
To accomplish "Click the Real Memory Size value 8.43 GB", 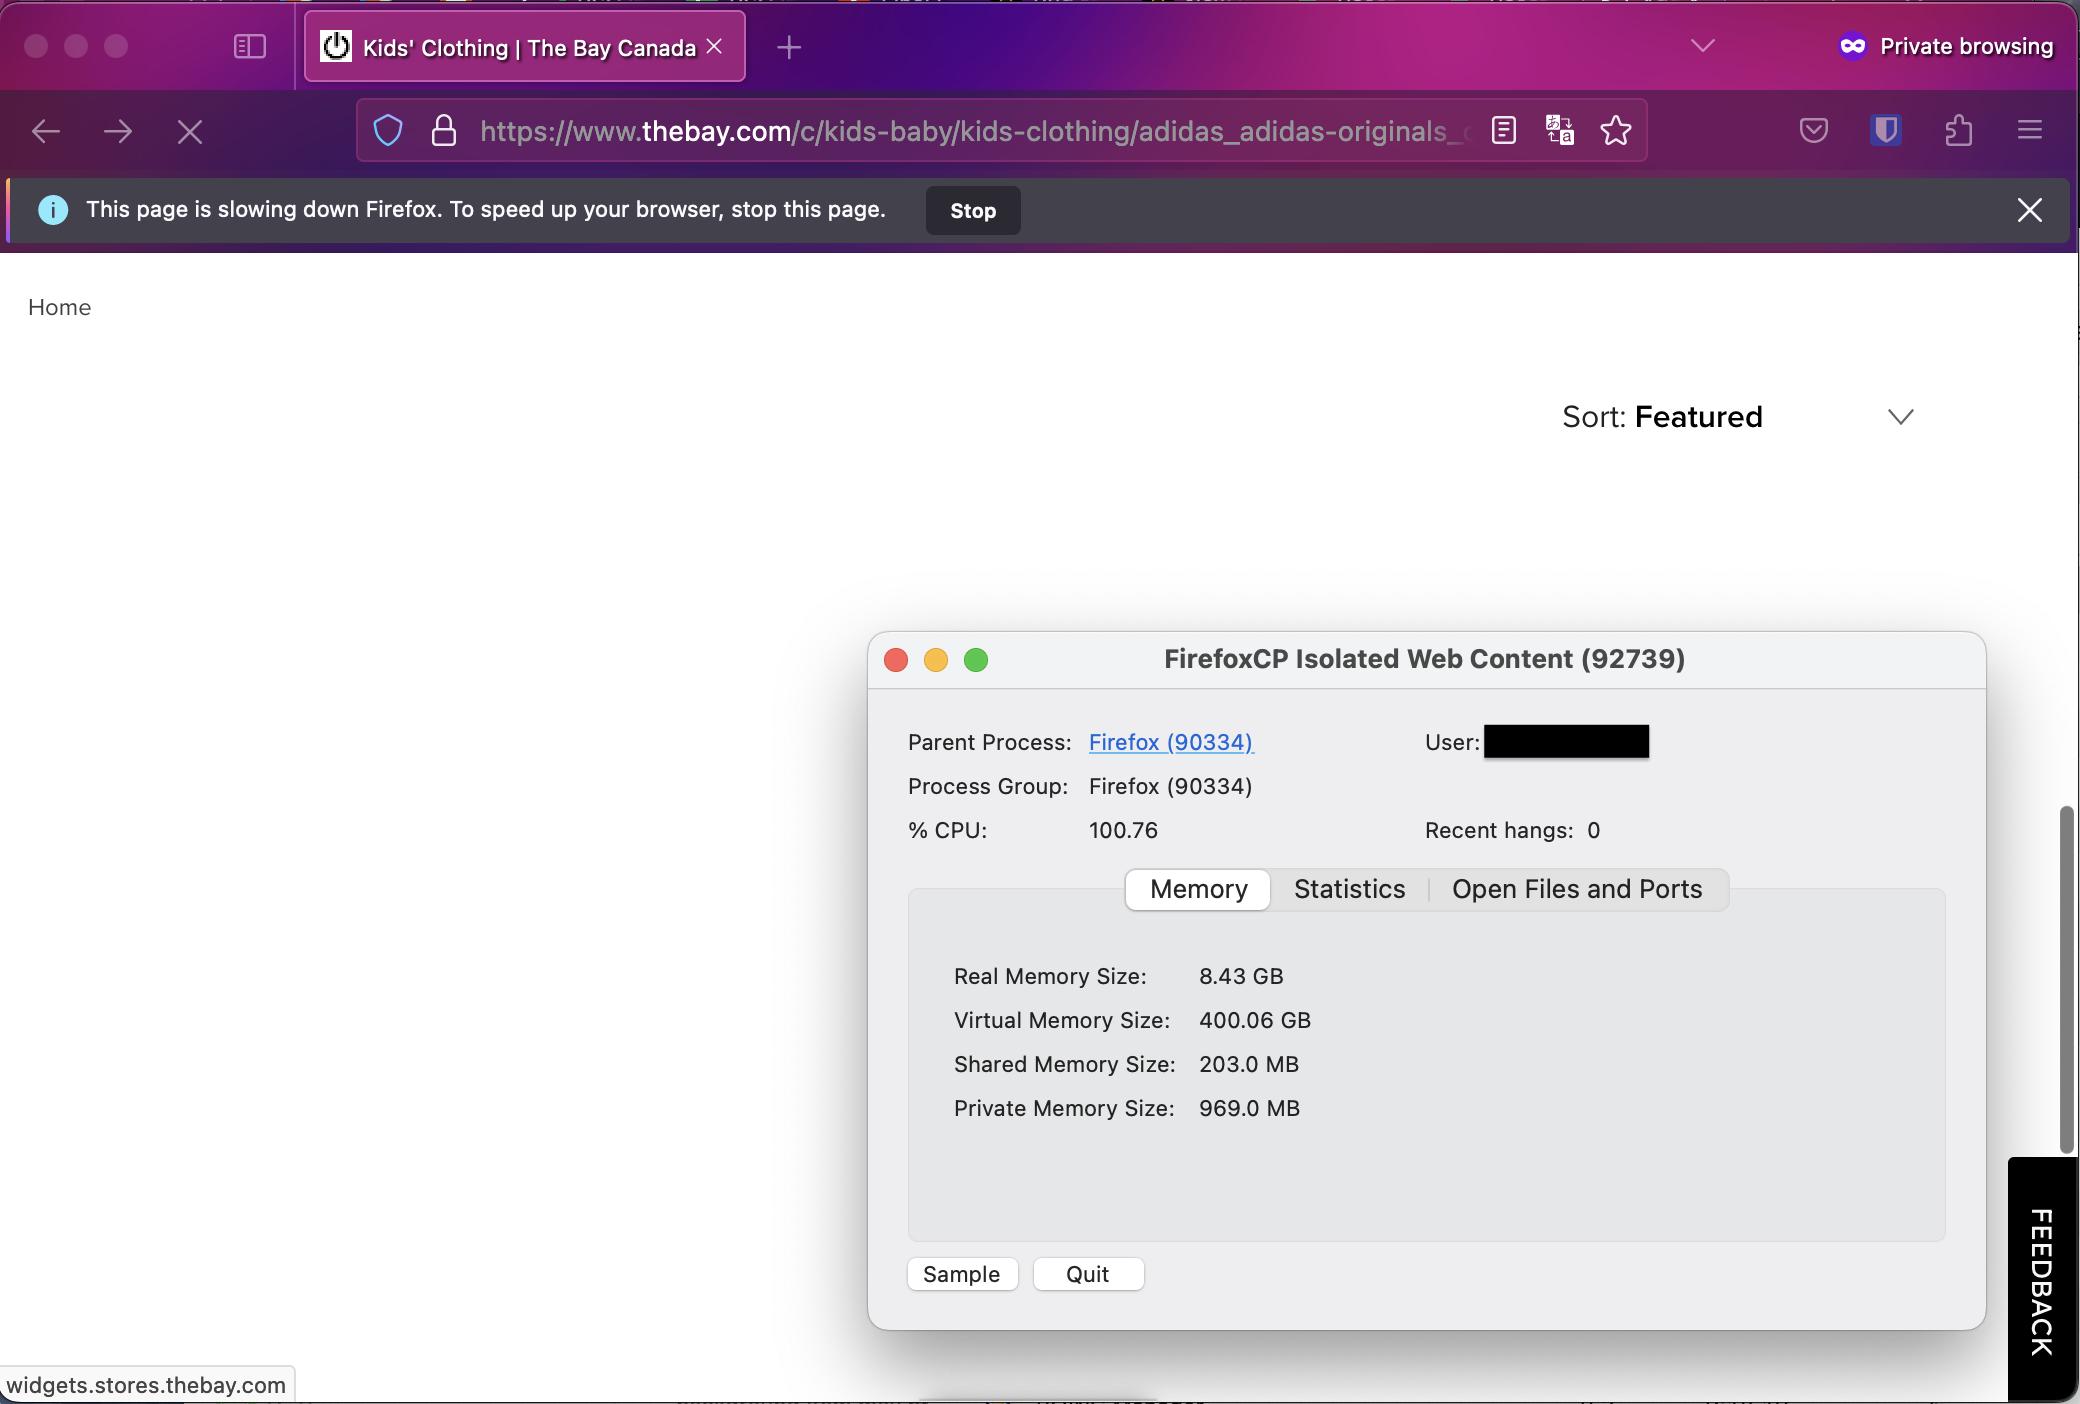I will tap(1241, 976).
